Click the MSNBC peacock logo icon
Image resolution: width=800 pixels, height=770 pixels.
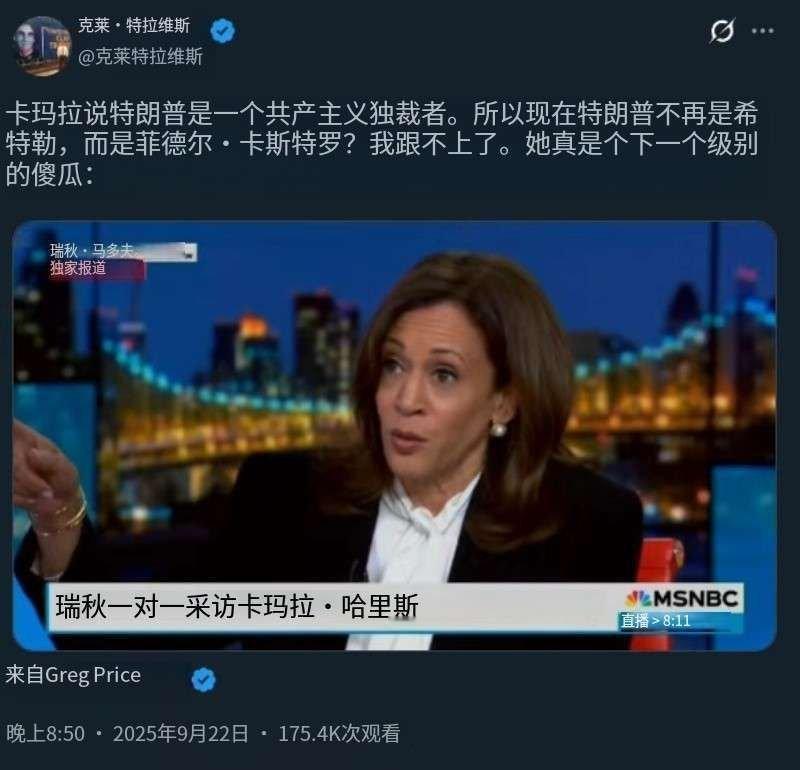[638, 599]
